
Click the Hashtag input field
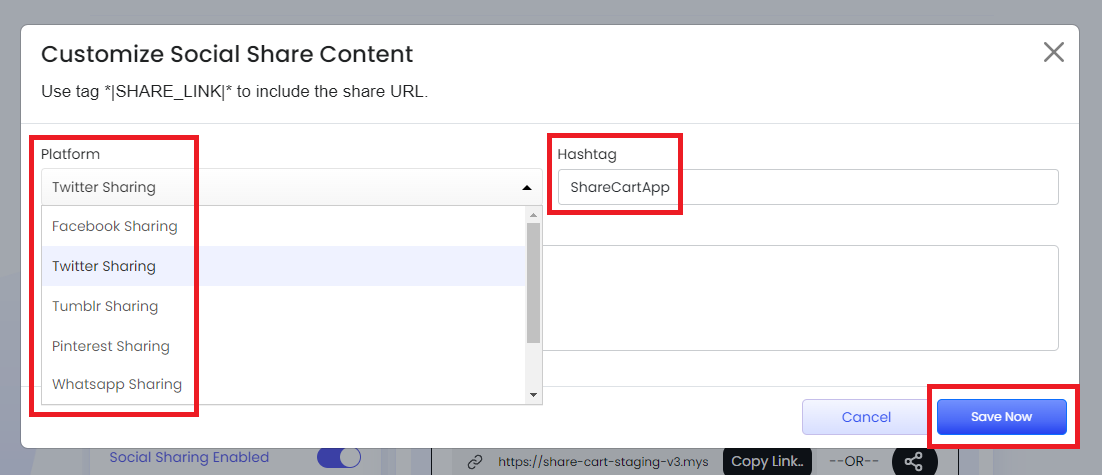click(808, 188)
